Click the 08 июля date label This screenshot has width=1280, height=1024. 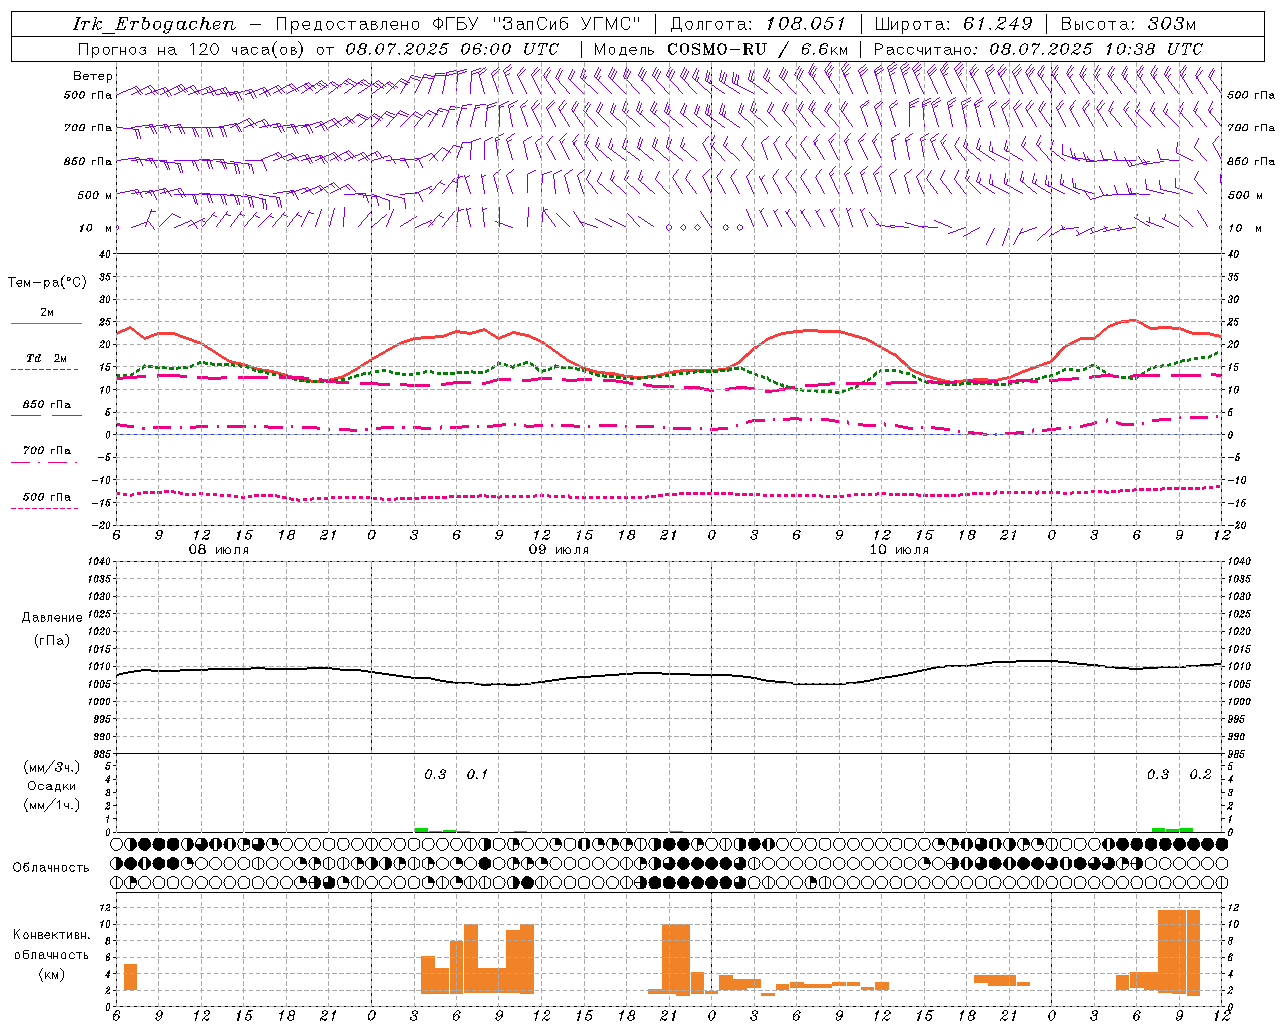219,550
